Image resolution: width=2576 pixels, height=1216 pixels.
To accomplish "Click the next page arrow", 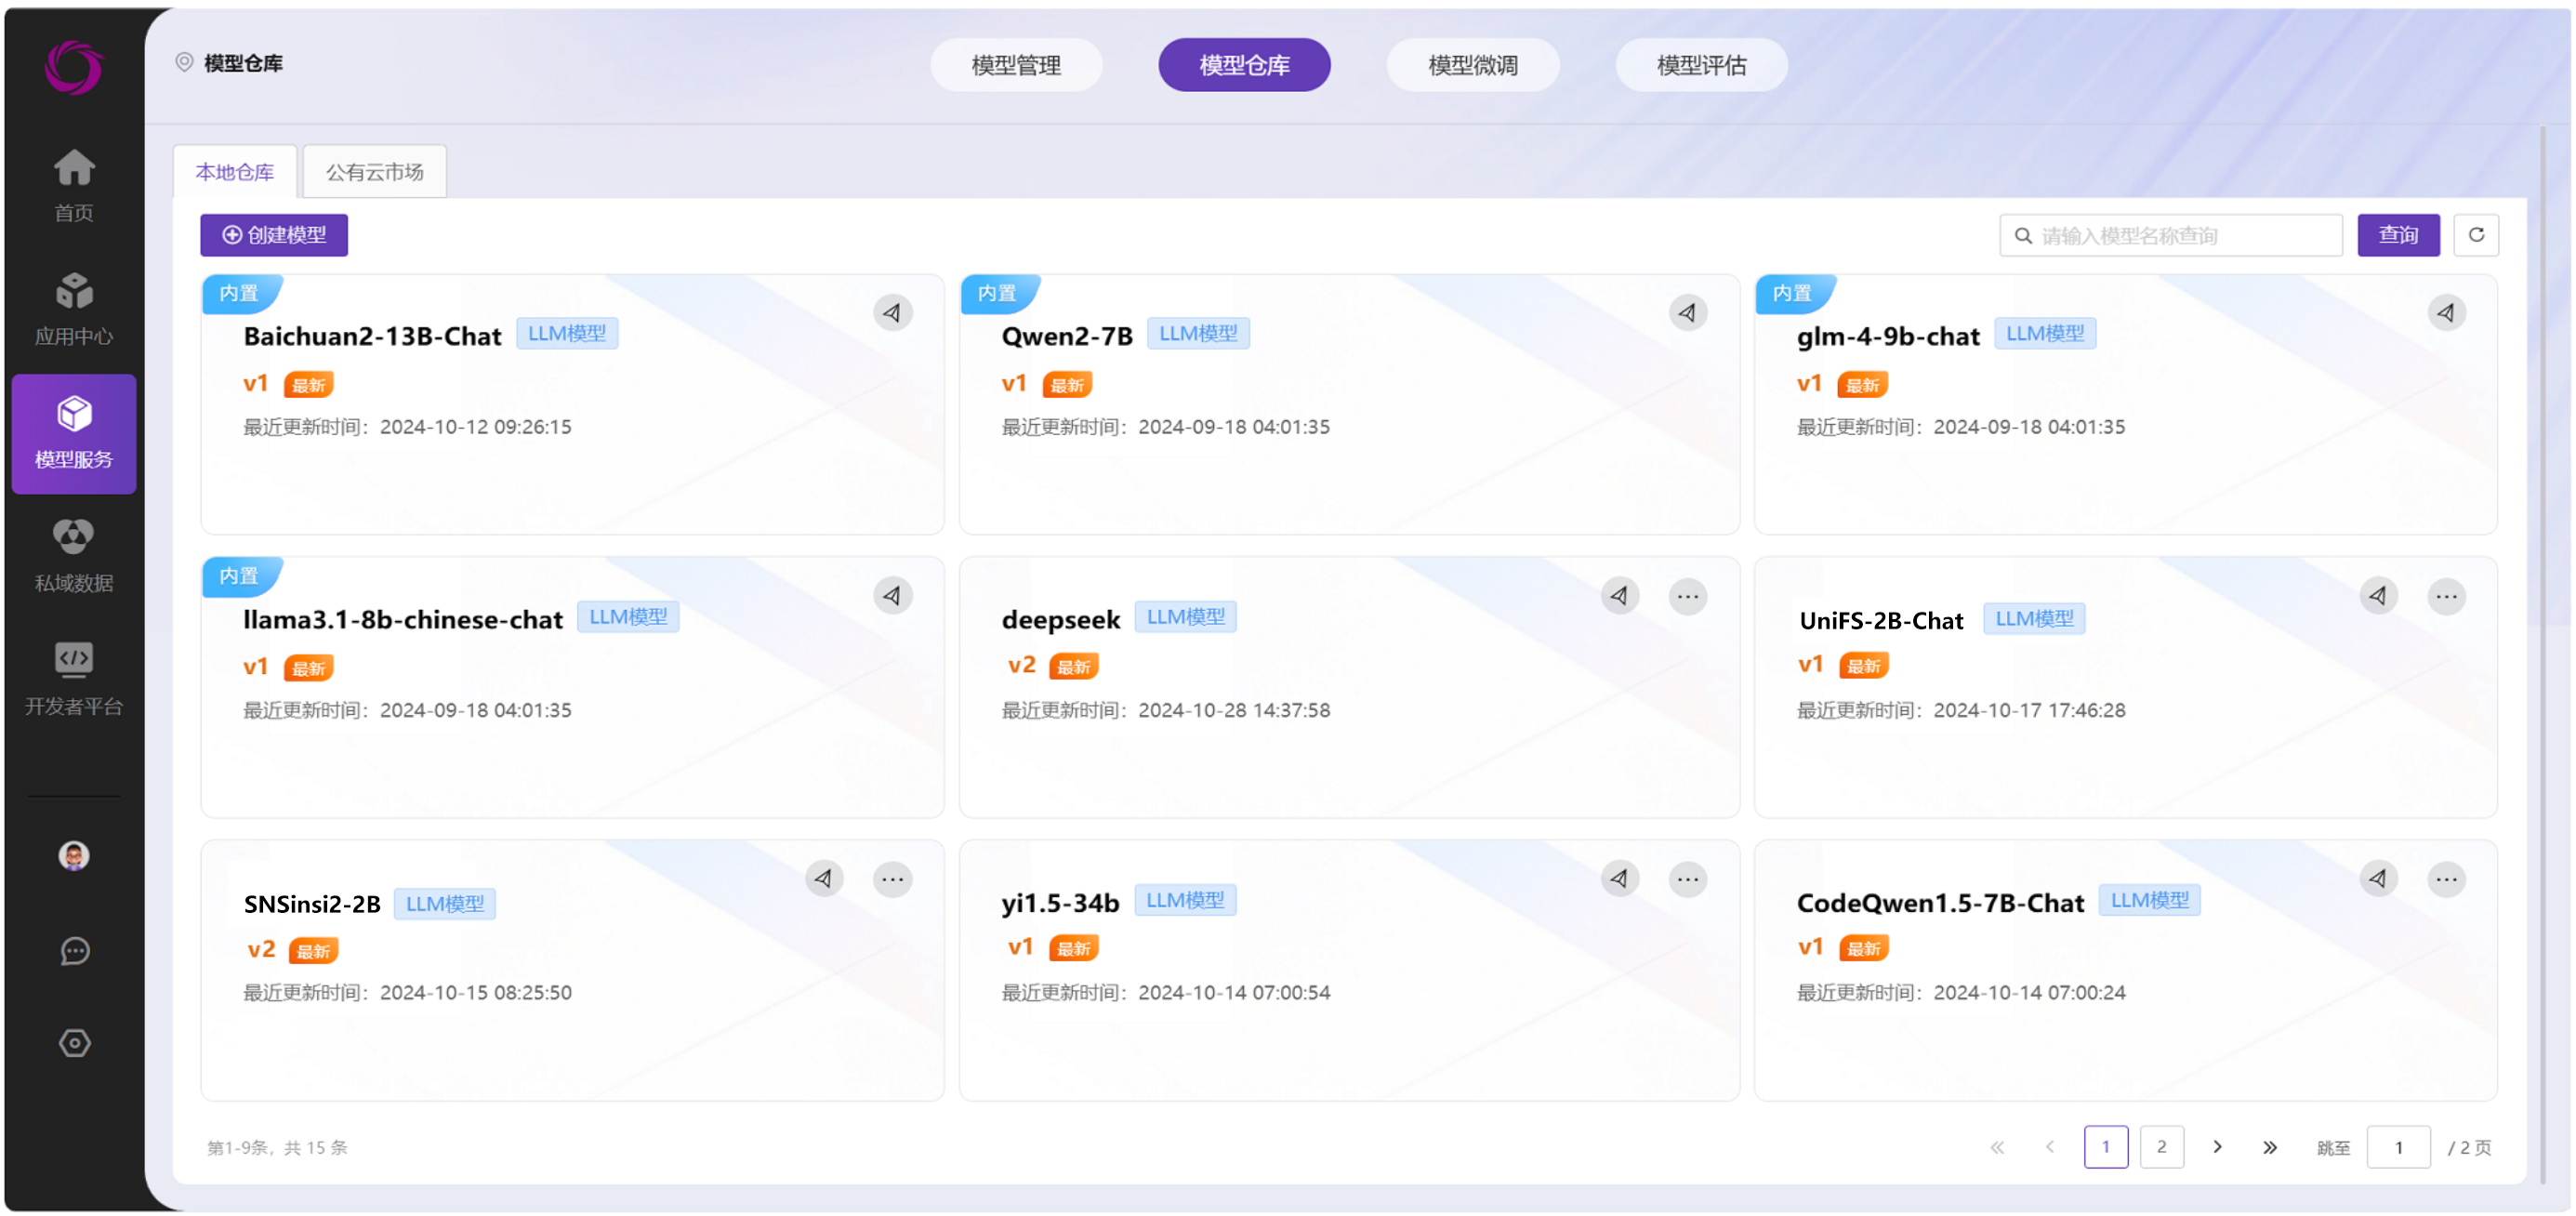I will coord(2217,1147).
